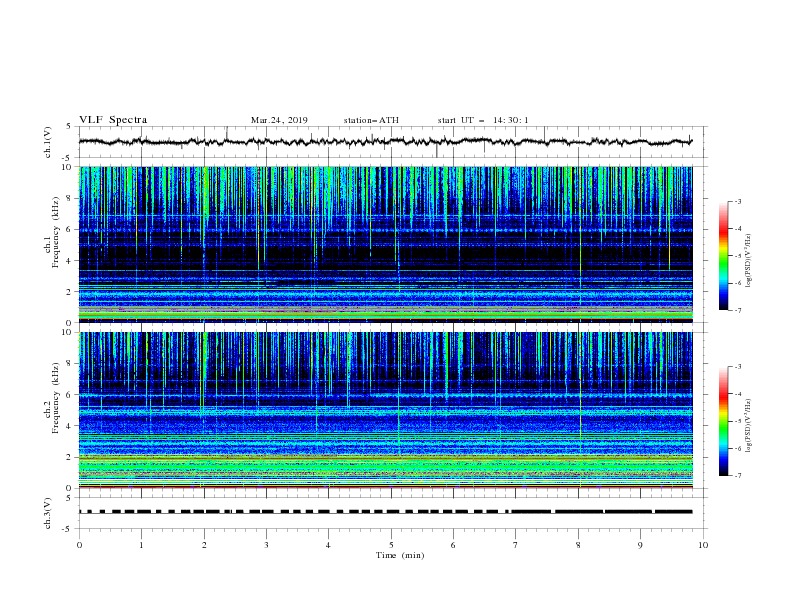Click the date 'Mar.24, 2019'
Screen dimensions: 792x612
click(279, 120)
